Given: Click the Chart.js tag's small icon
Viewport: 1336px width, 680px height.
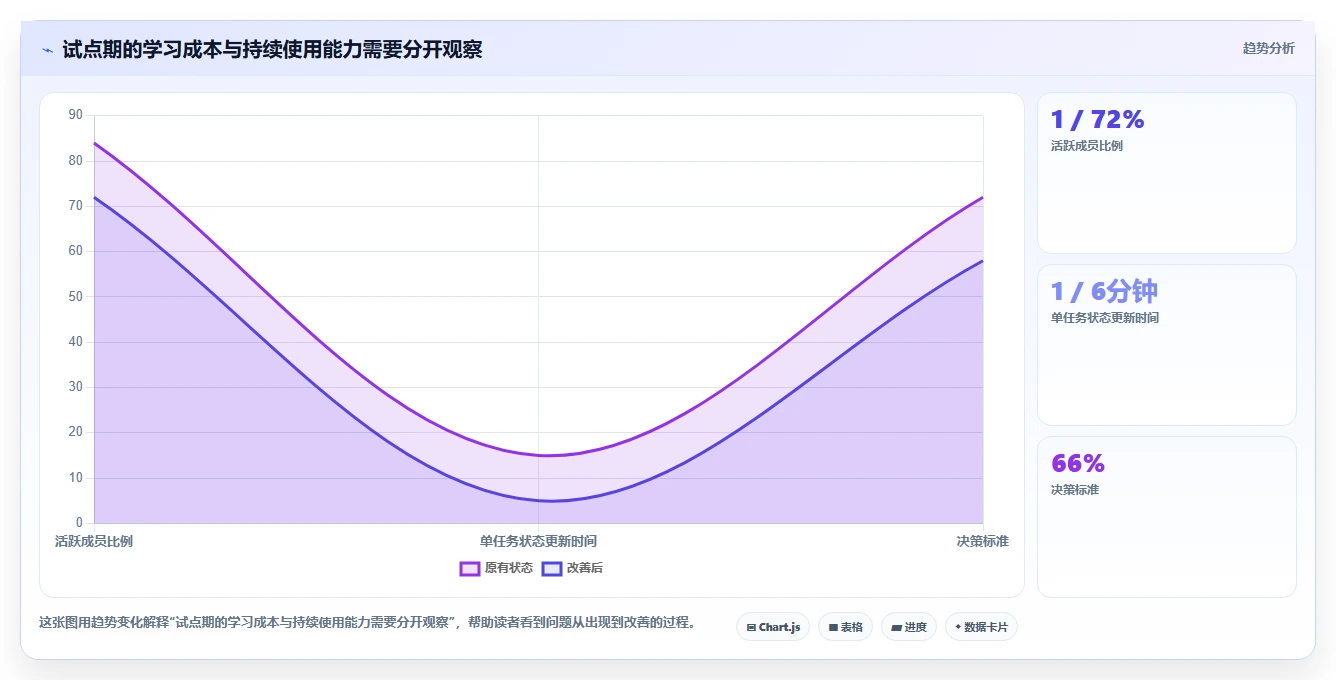Looking at the screenshot, I should click(x=751, y=628).
